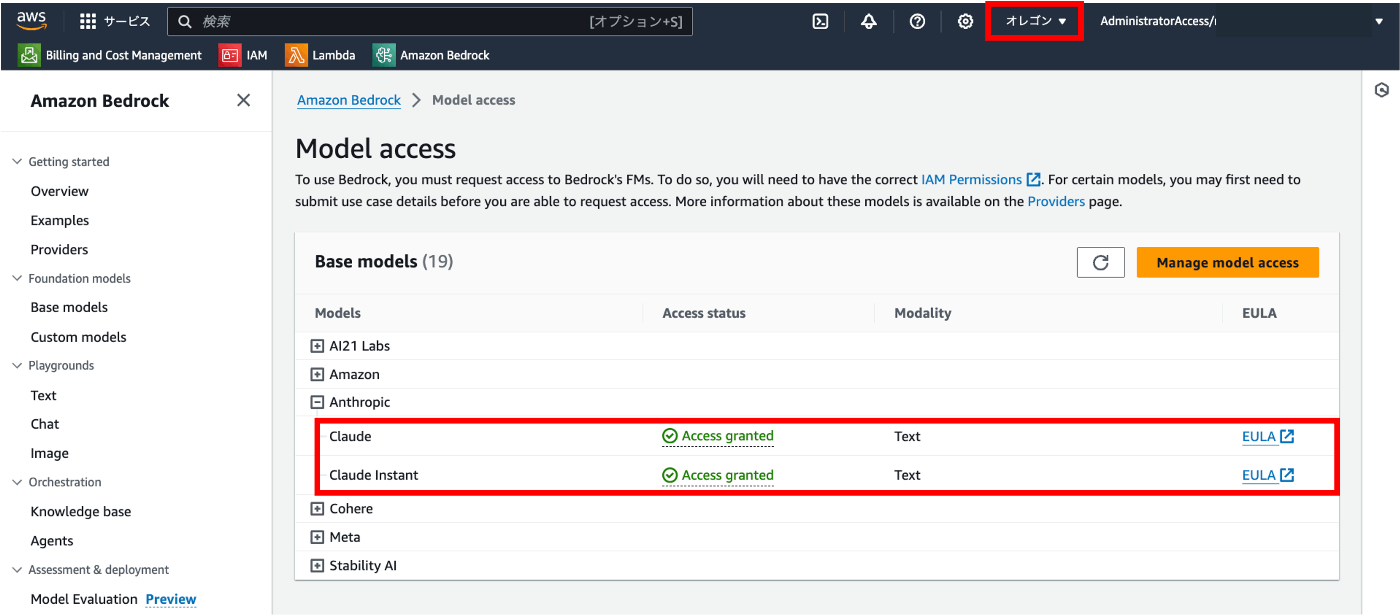Screen dimensions: 1400x616
Task: Open the IAM Permissions link
Action: [x=971, y=180]
